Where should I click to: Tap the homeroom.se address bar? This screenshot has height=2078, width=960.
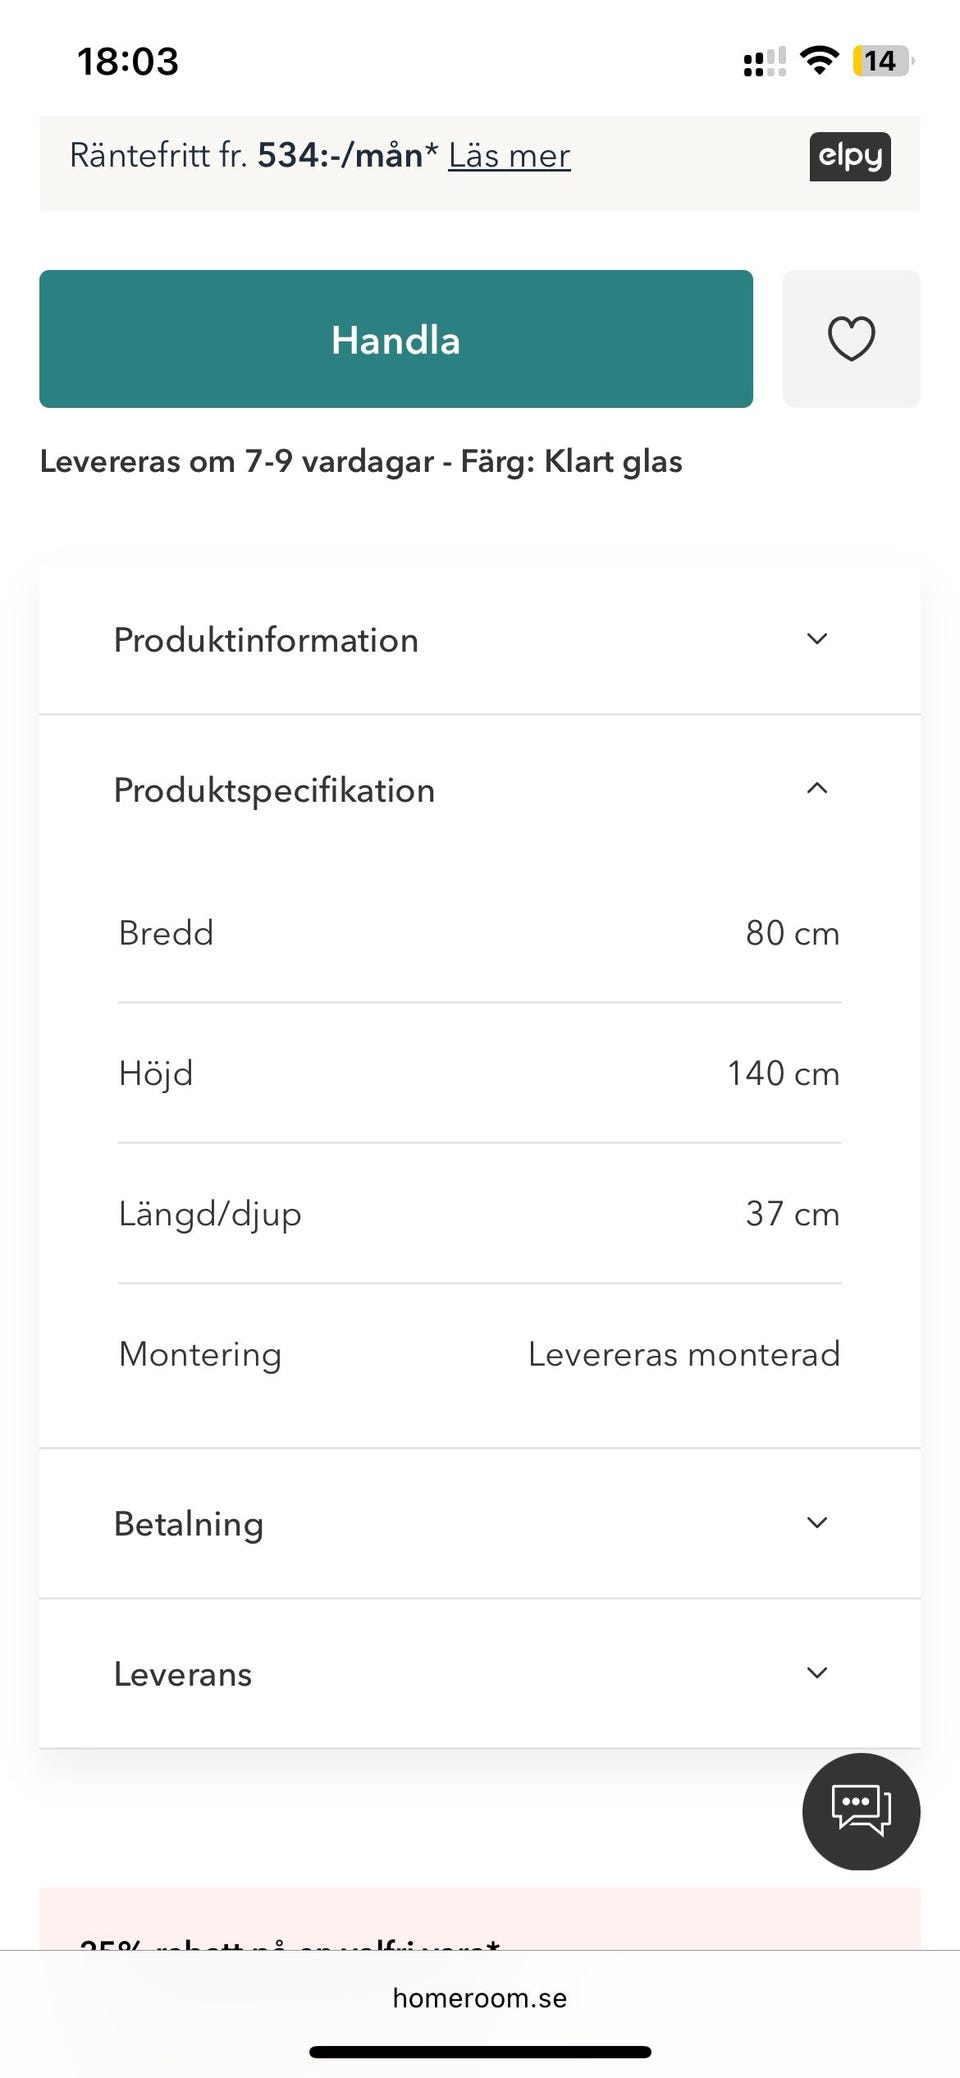click(480, 1998)
